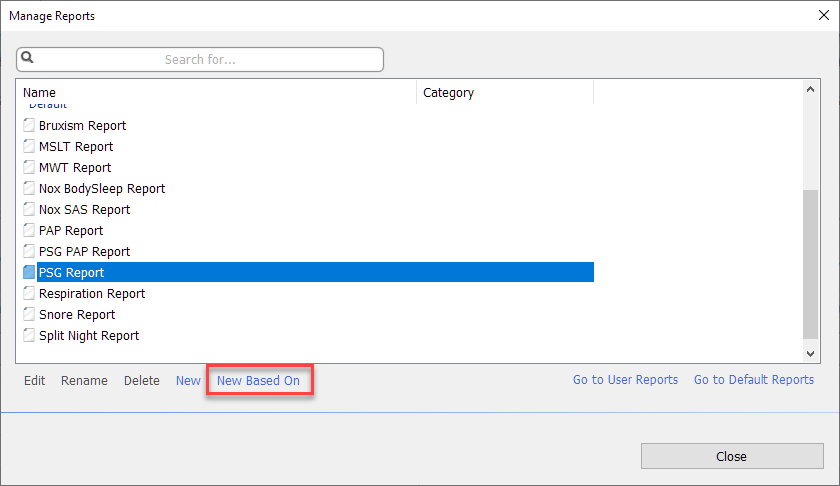840x486 pixels.
Task: Click the scroll down arrow
Action: (x=811, y=354)
